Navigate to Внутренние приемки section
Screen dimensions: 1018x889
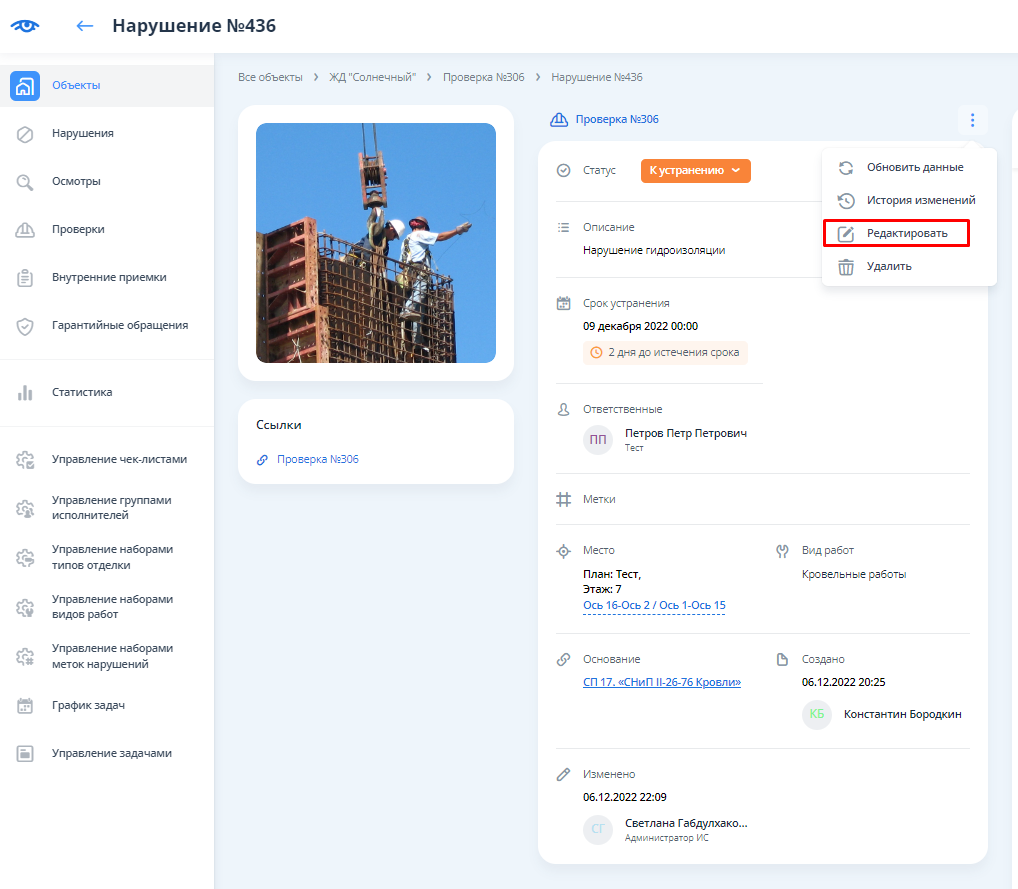click(x=109, y=278)
